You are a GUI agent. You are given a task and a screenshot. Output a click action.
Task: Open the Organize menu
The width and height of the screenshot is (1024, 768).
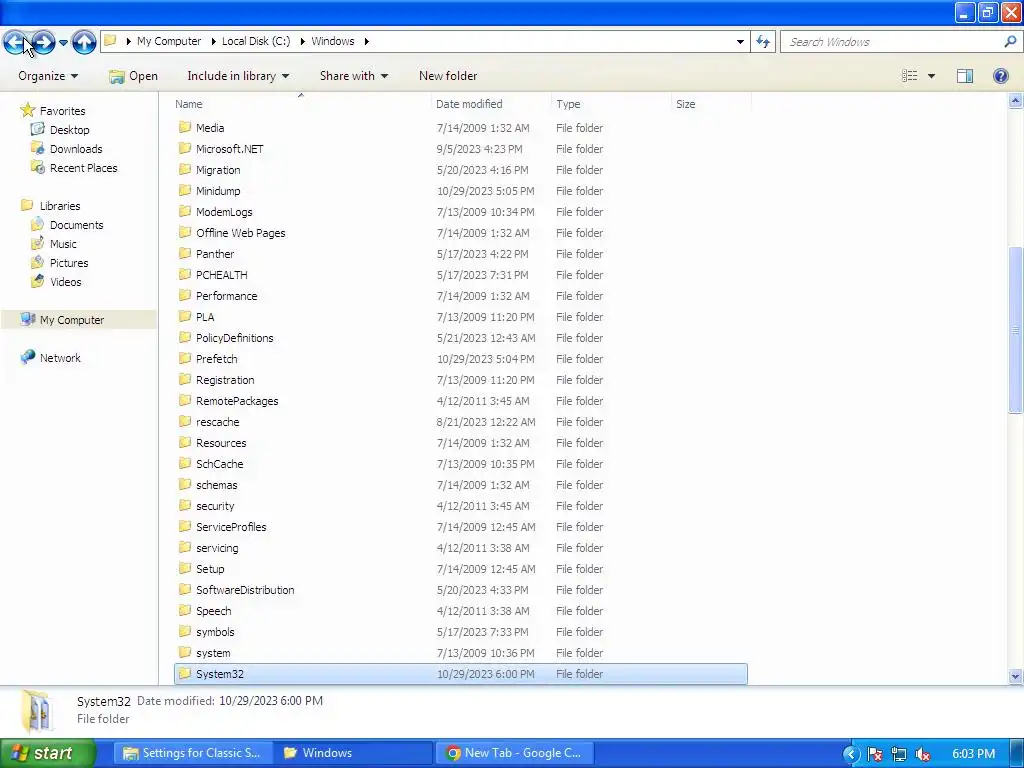click(x=48, y=76)
